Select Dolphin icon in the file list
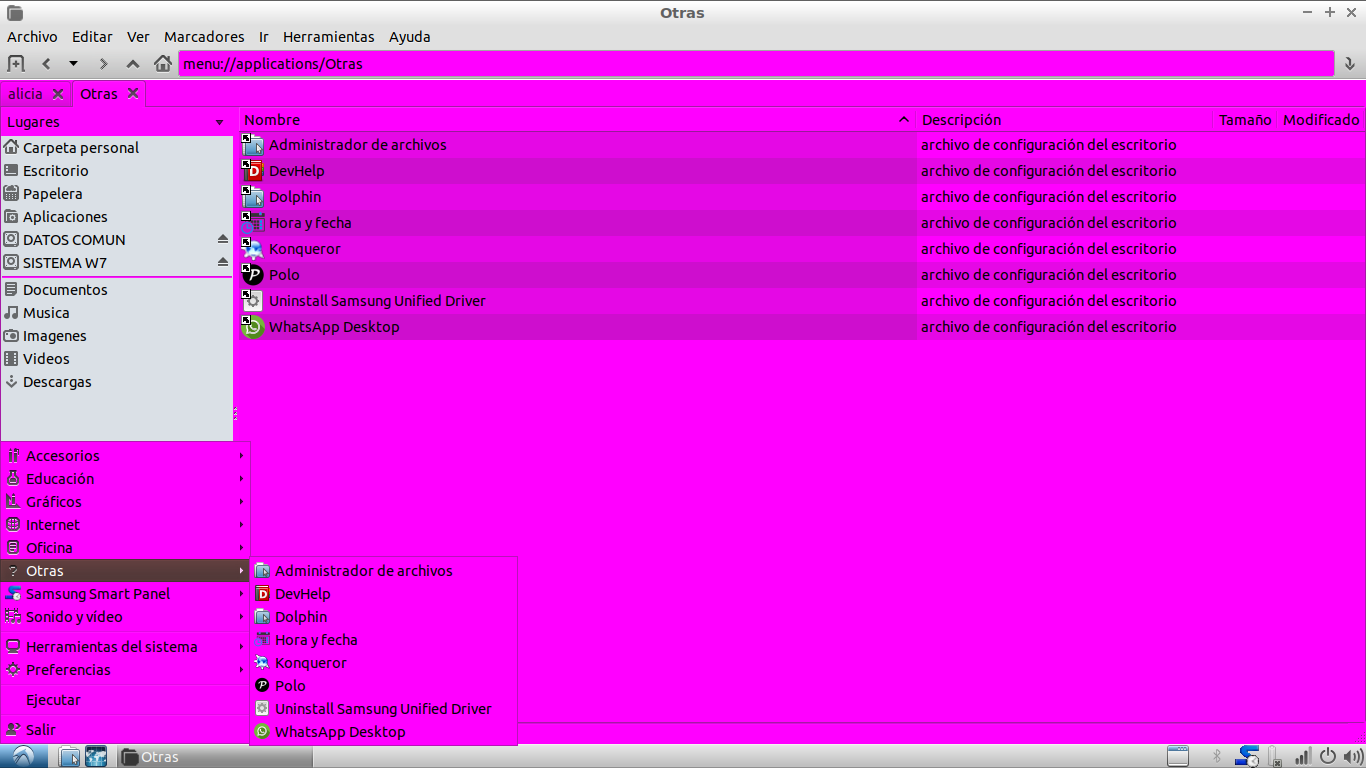The height and width of the screenshot is (768, 1366). [x=253, y=197]
